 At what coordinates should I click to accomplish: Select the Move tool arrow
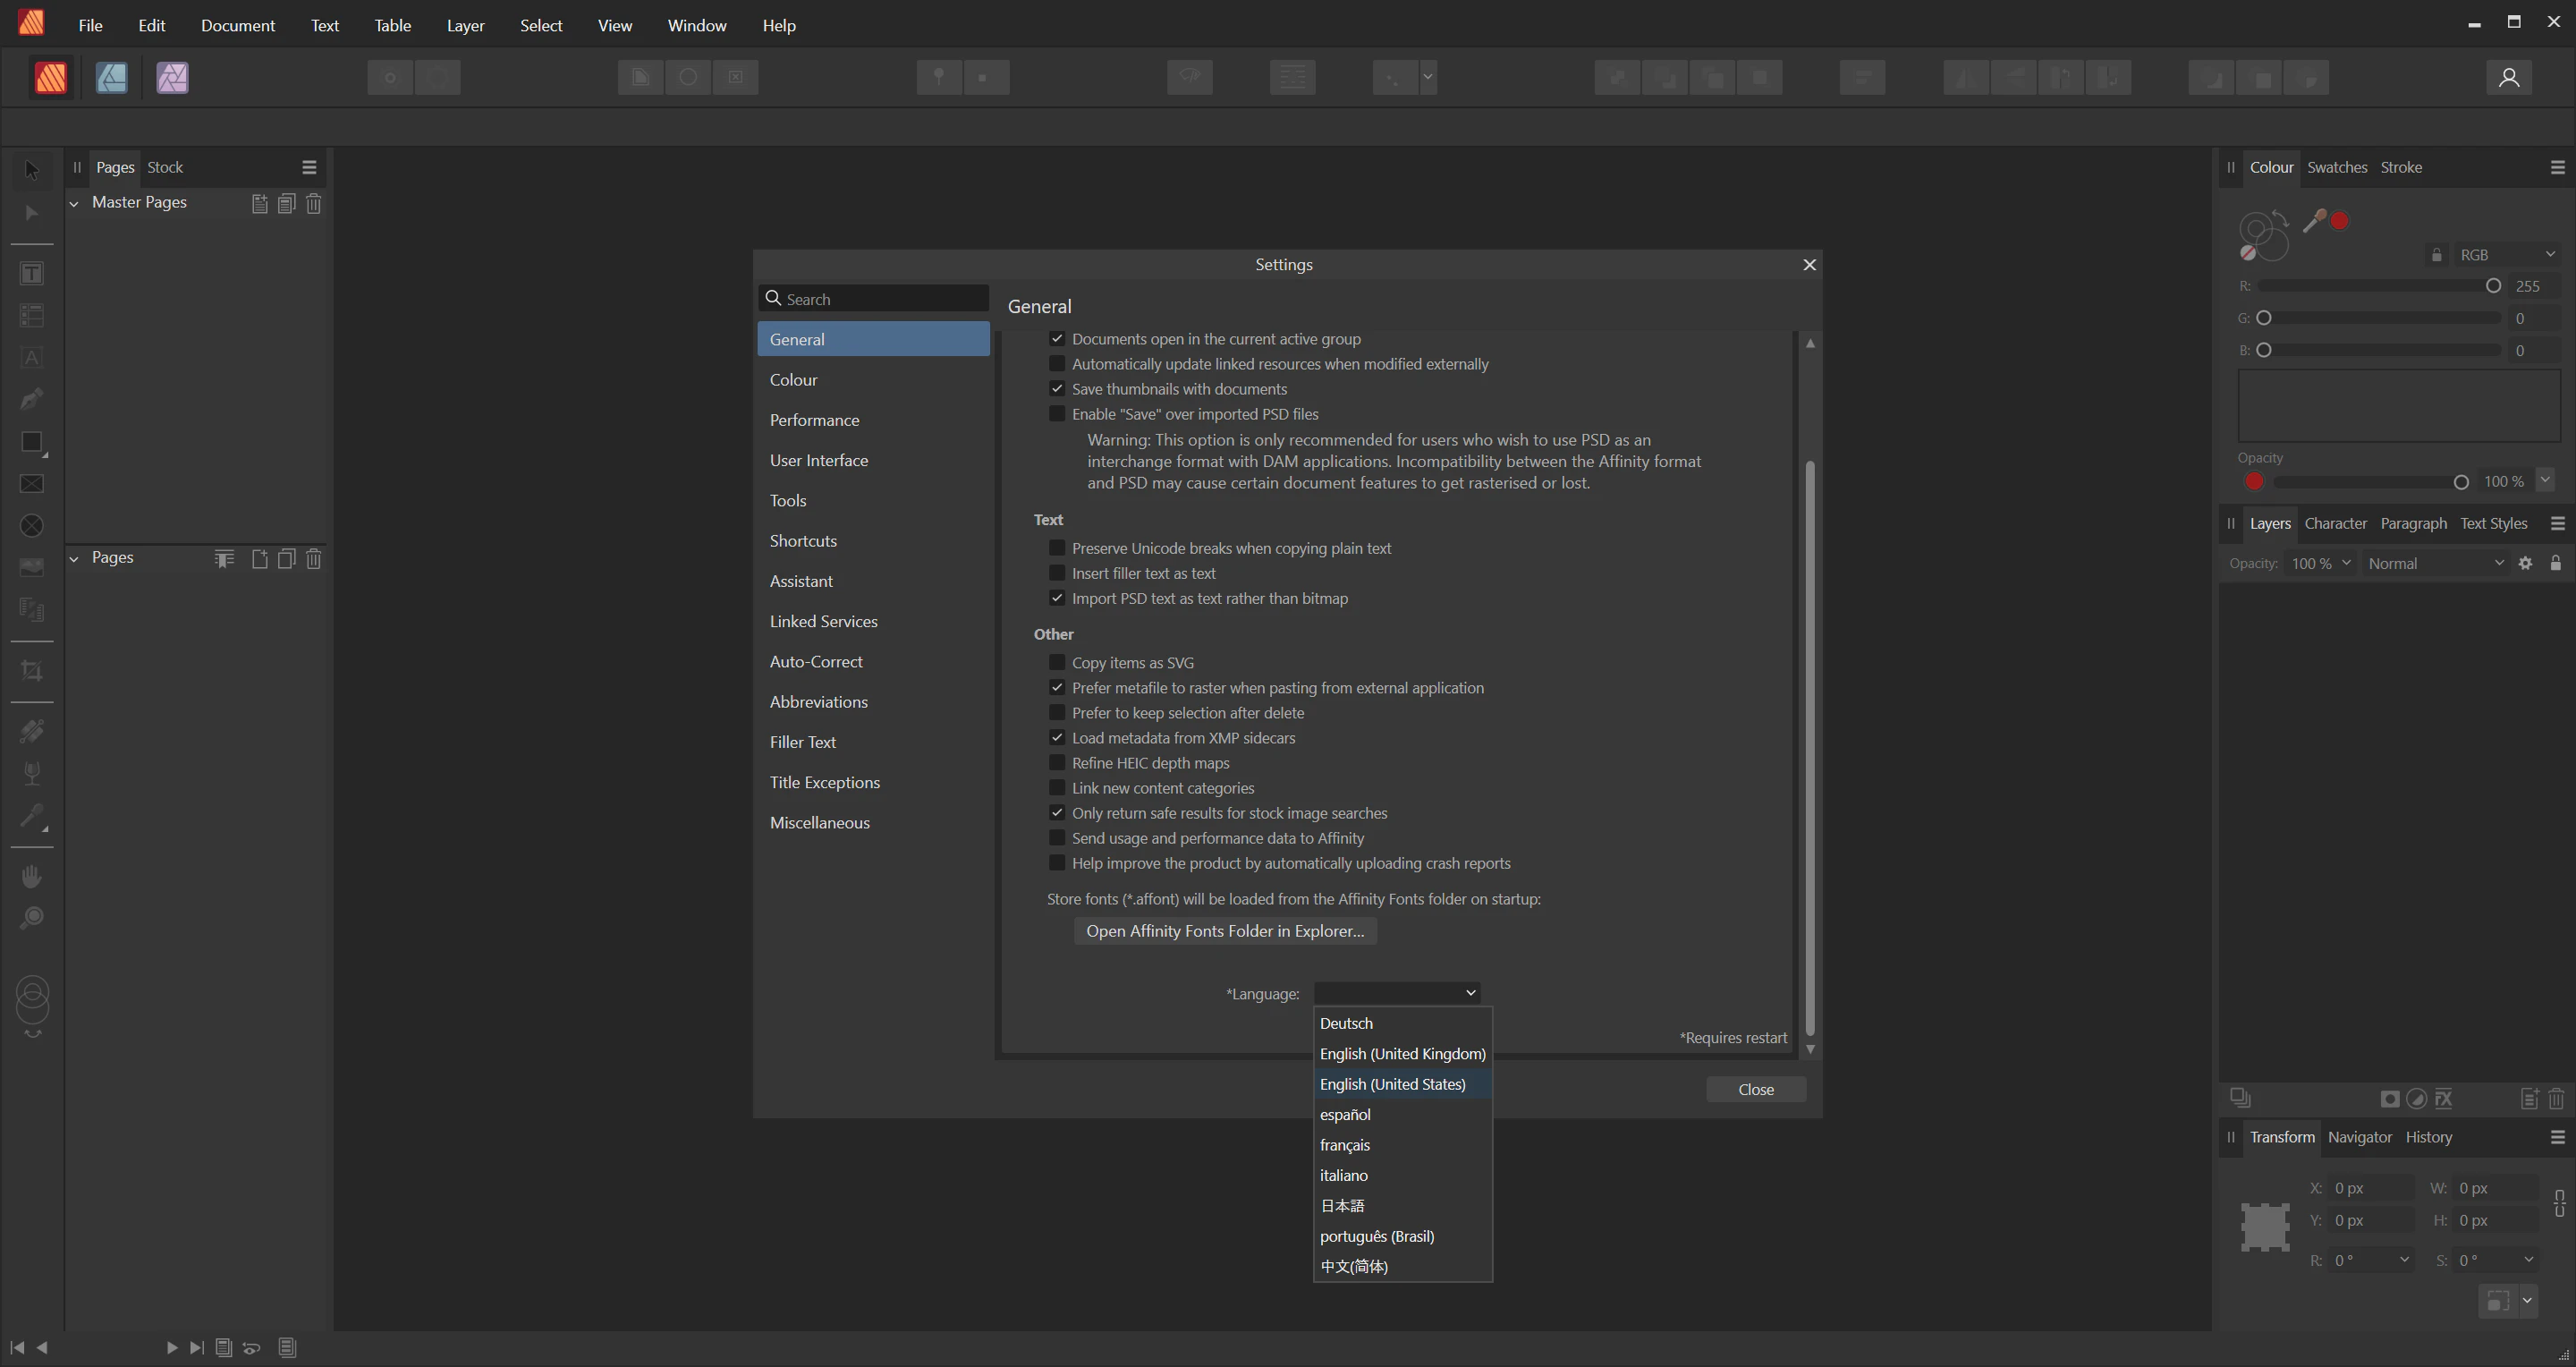point(32,171)
